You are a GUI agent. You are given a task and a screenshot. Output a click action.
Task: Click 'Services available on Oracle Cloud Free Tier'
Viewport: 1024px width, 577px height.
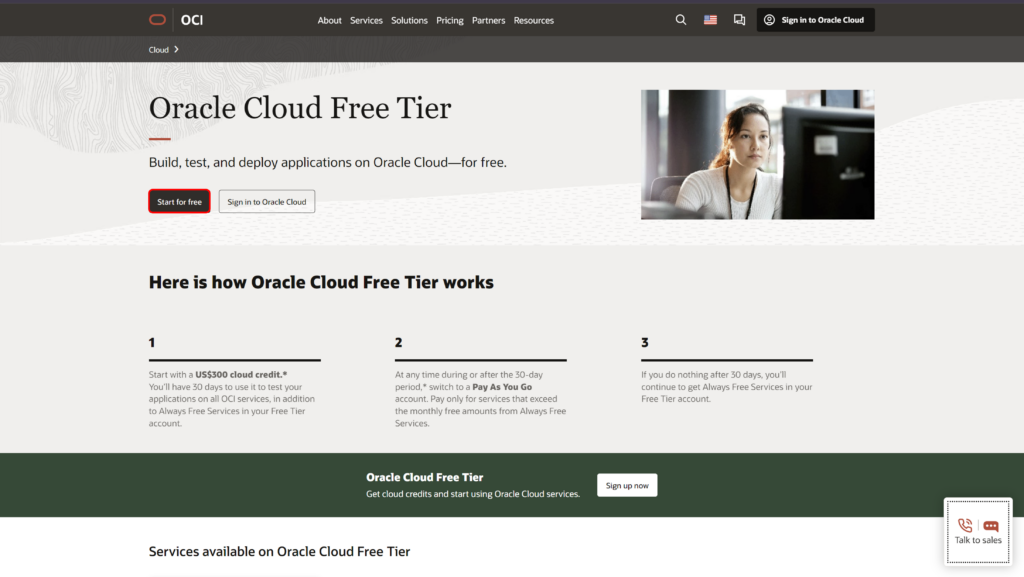point(279,552)
